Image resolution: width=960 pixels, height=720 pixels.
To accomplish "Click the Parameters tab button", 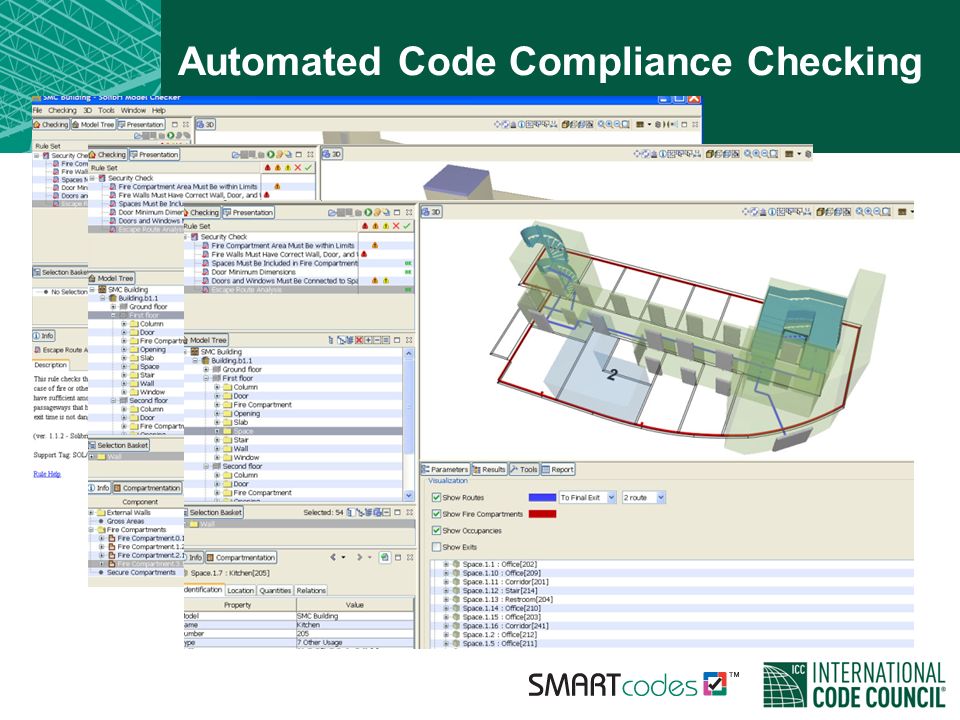I will [445, 470].
